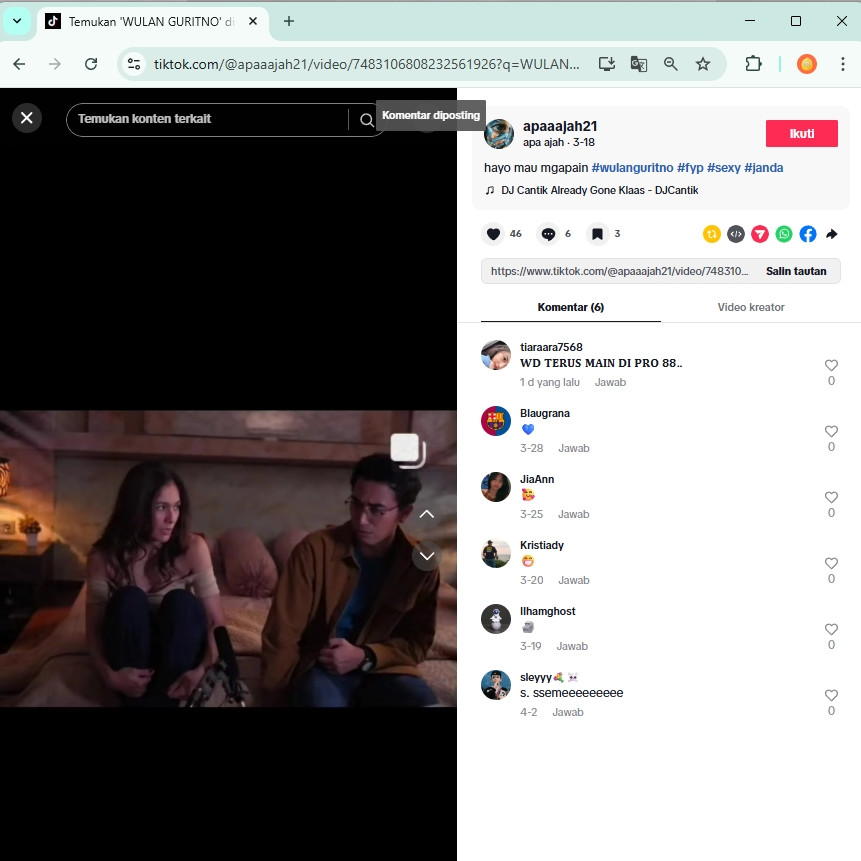
Task: Close the TikTok video viewer with X
Action: point(26,118)
